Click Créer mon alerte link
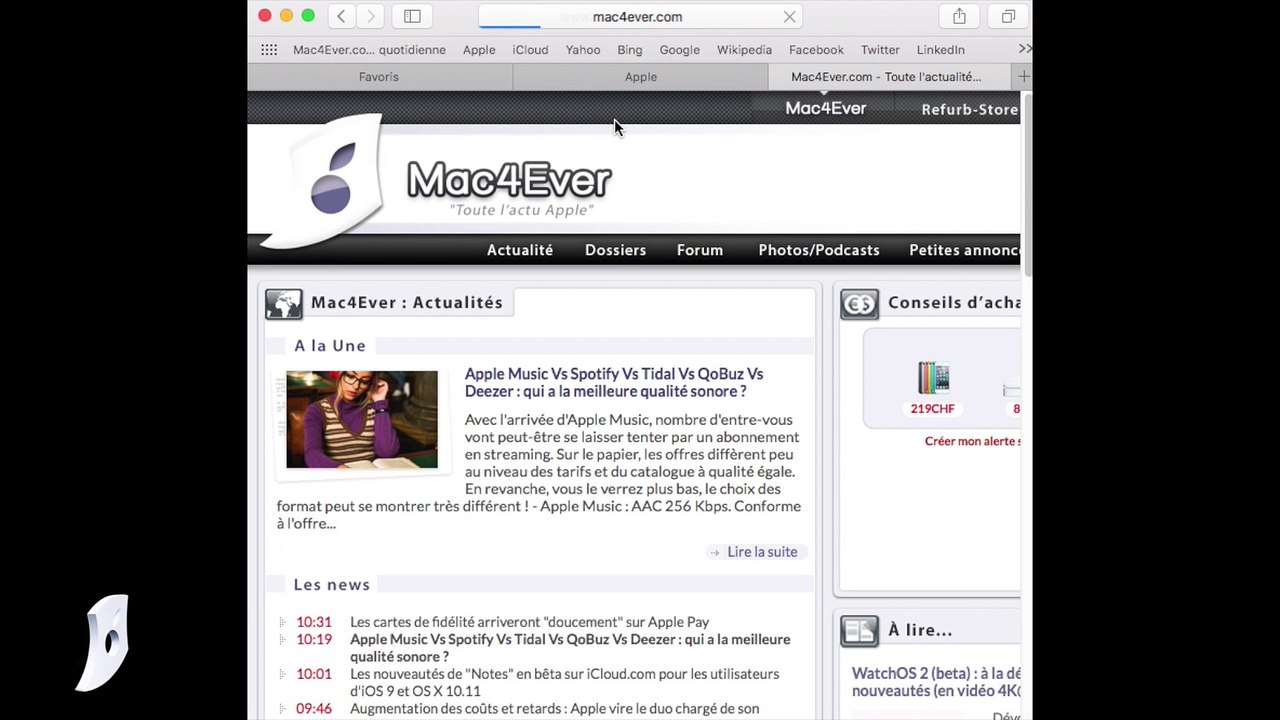This screenshot has width=1280, height=720. 972,441
